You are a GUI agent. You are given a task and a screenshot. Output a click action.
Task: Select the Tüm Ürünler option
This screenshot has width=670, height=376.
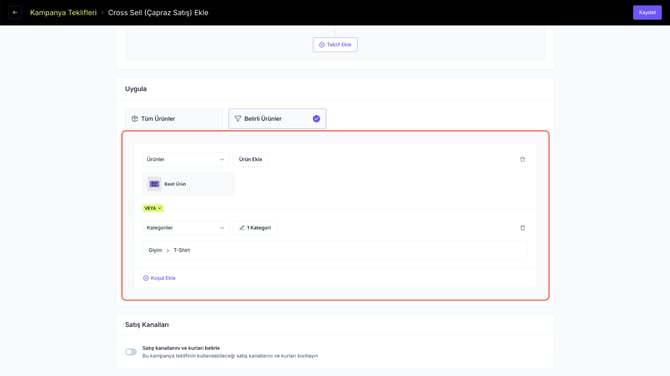click(x=174, y=119)
